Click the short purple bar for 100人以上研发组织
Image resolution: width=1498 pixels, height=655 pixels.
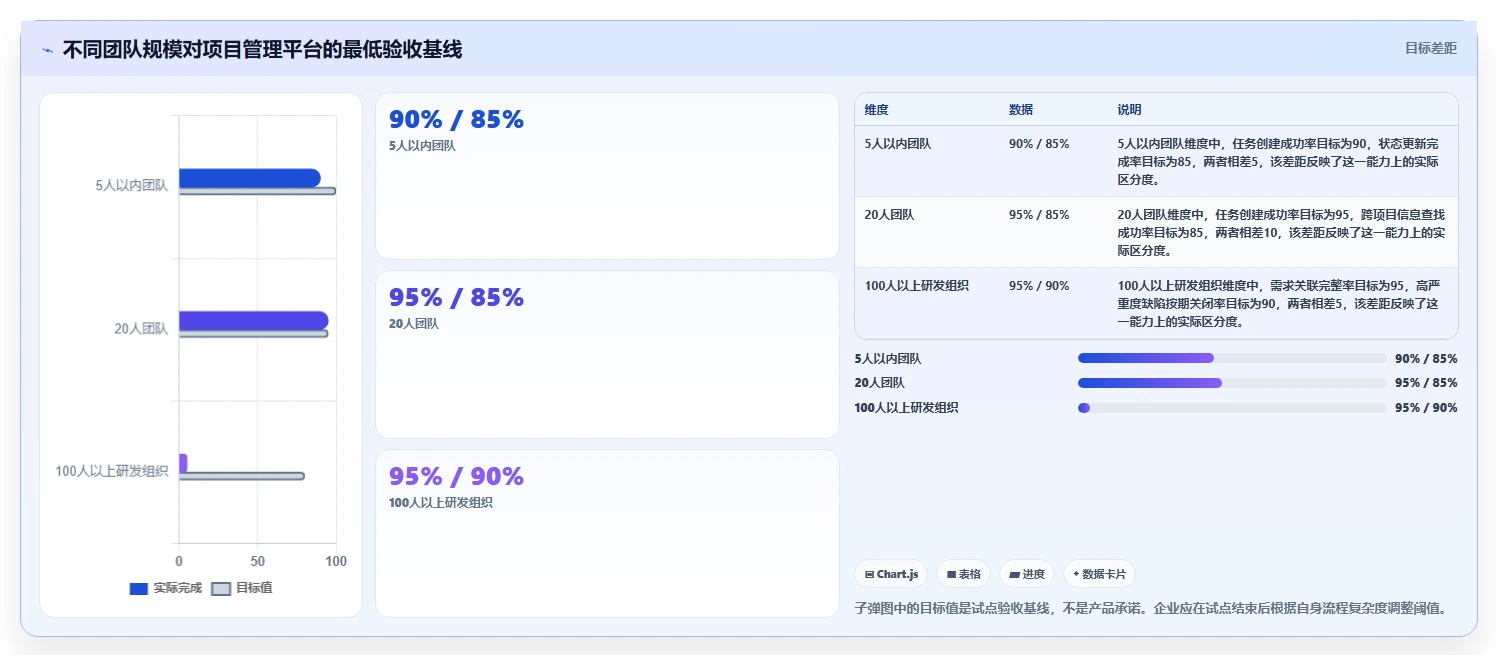click(x=183, y=463)
